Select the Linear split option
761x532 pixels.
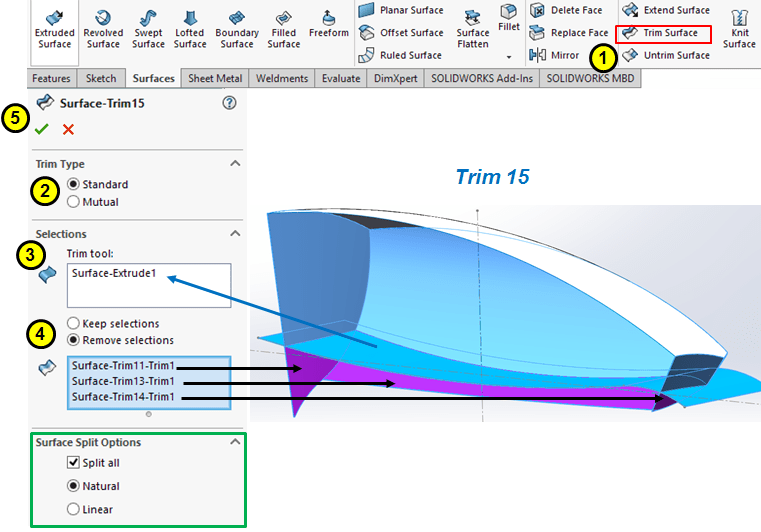tap(73, 509)
